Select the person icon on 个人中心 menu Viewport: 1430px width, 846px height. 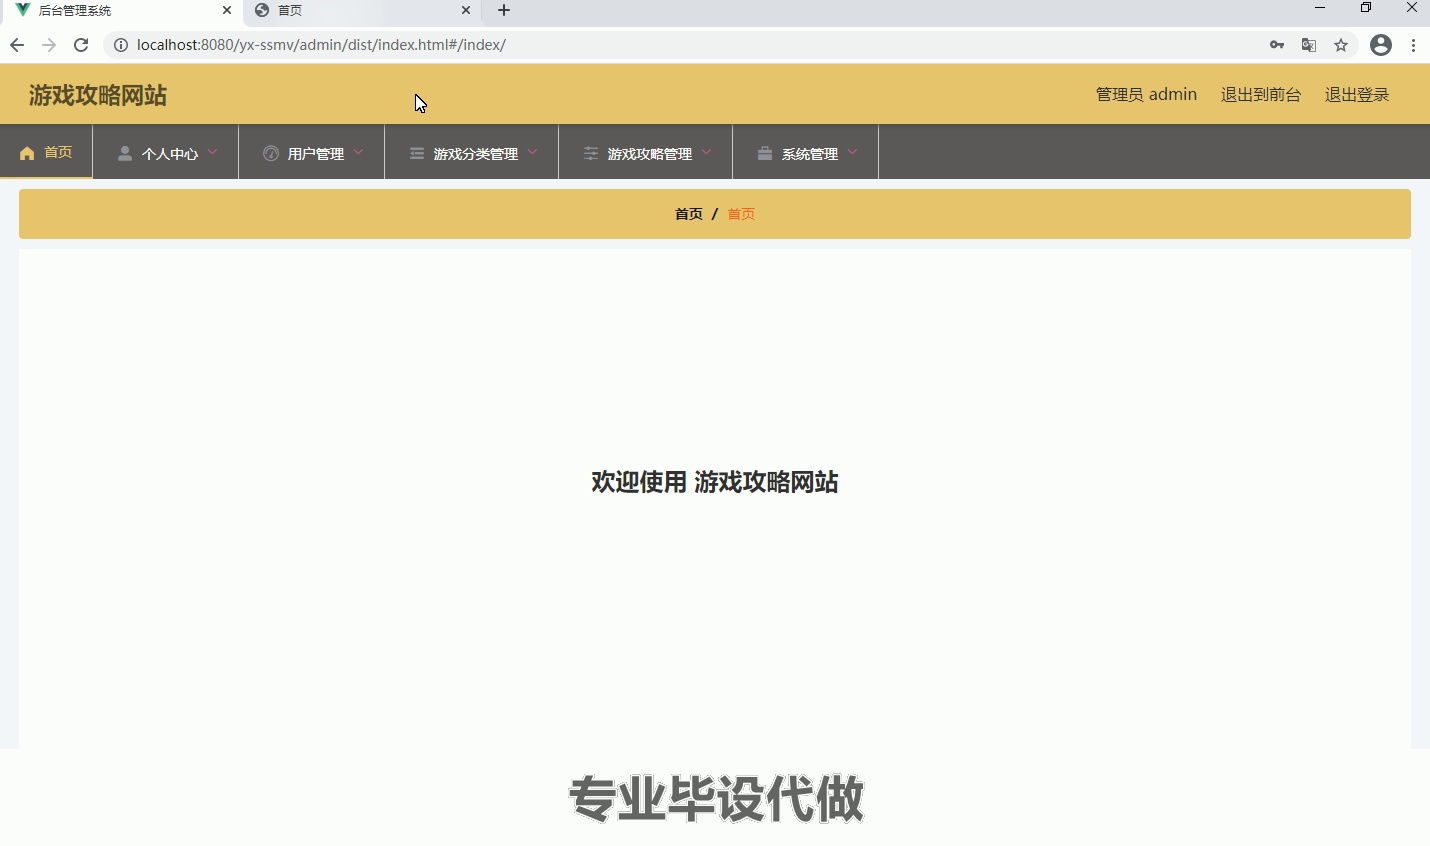pyautogui.click(x=124, y=152)
